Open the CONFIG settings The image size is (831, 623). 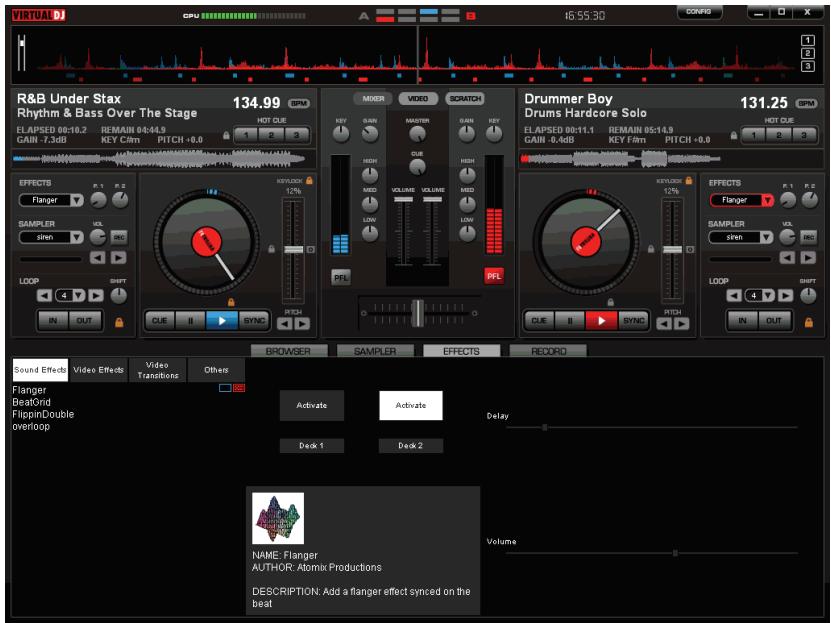pos(699,12)
